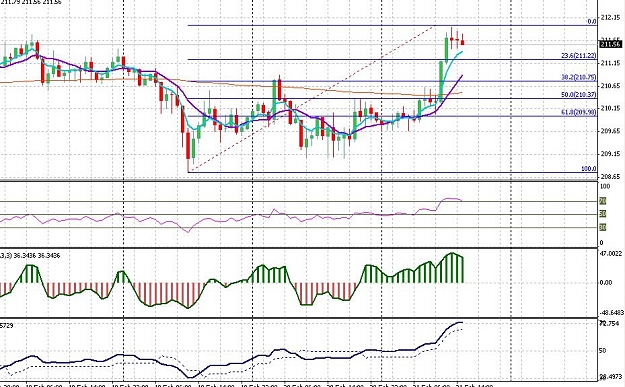Click the 47.0022 histogram scale maximum
This screenshot has height=387, width=625.
611,253
